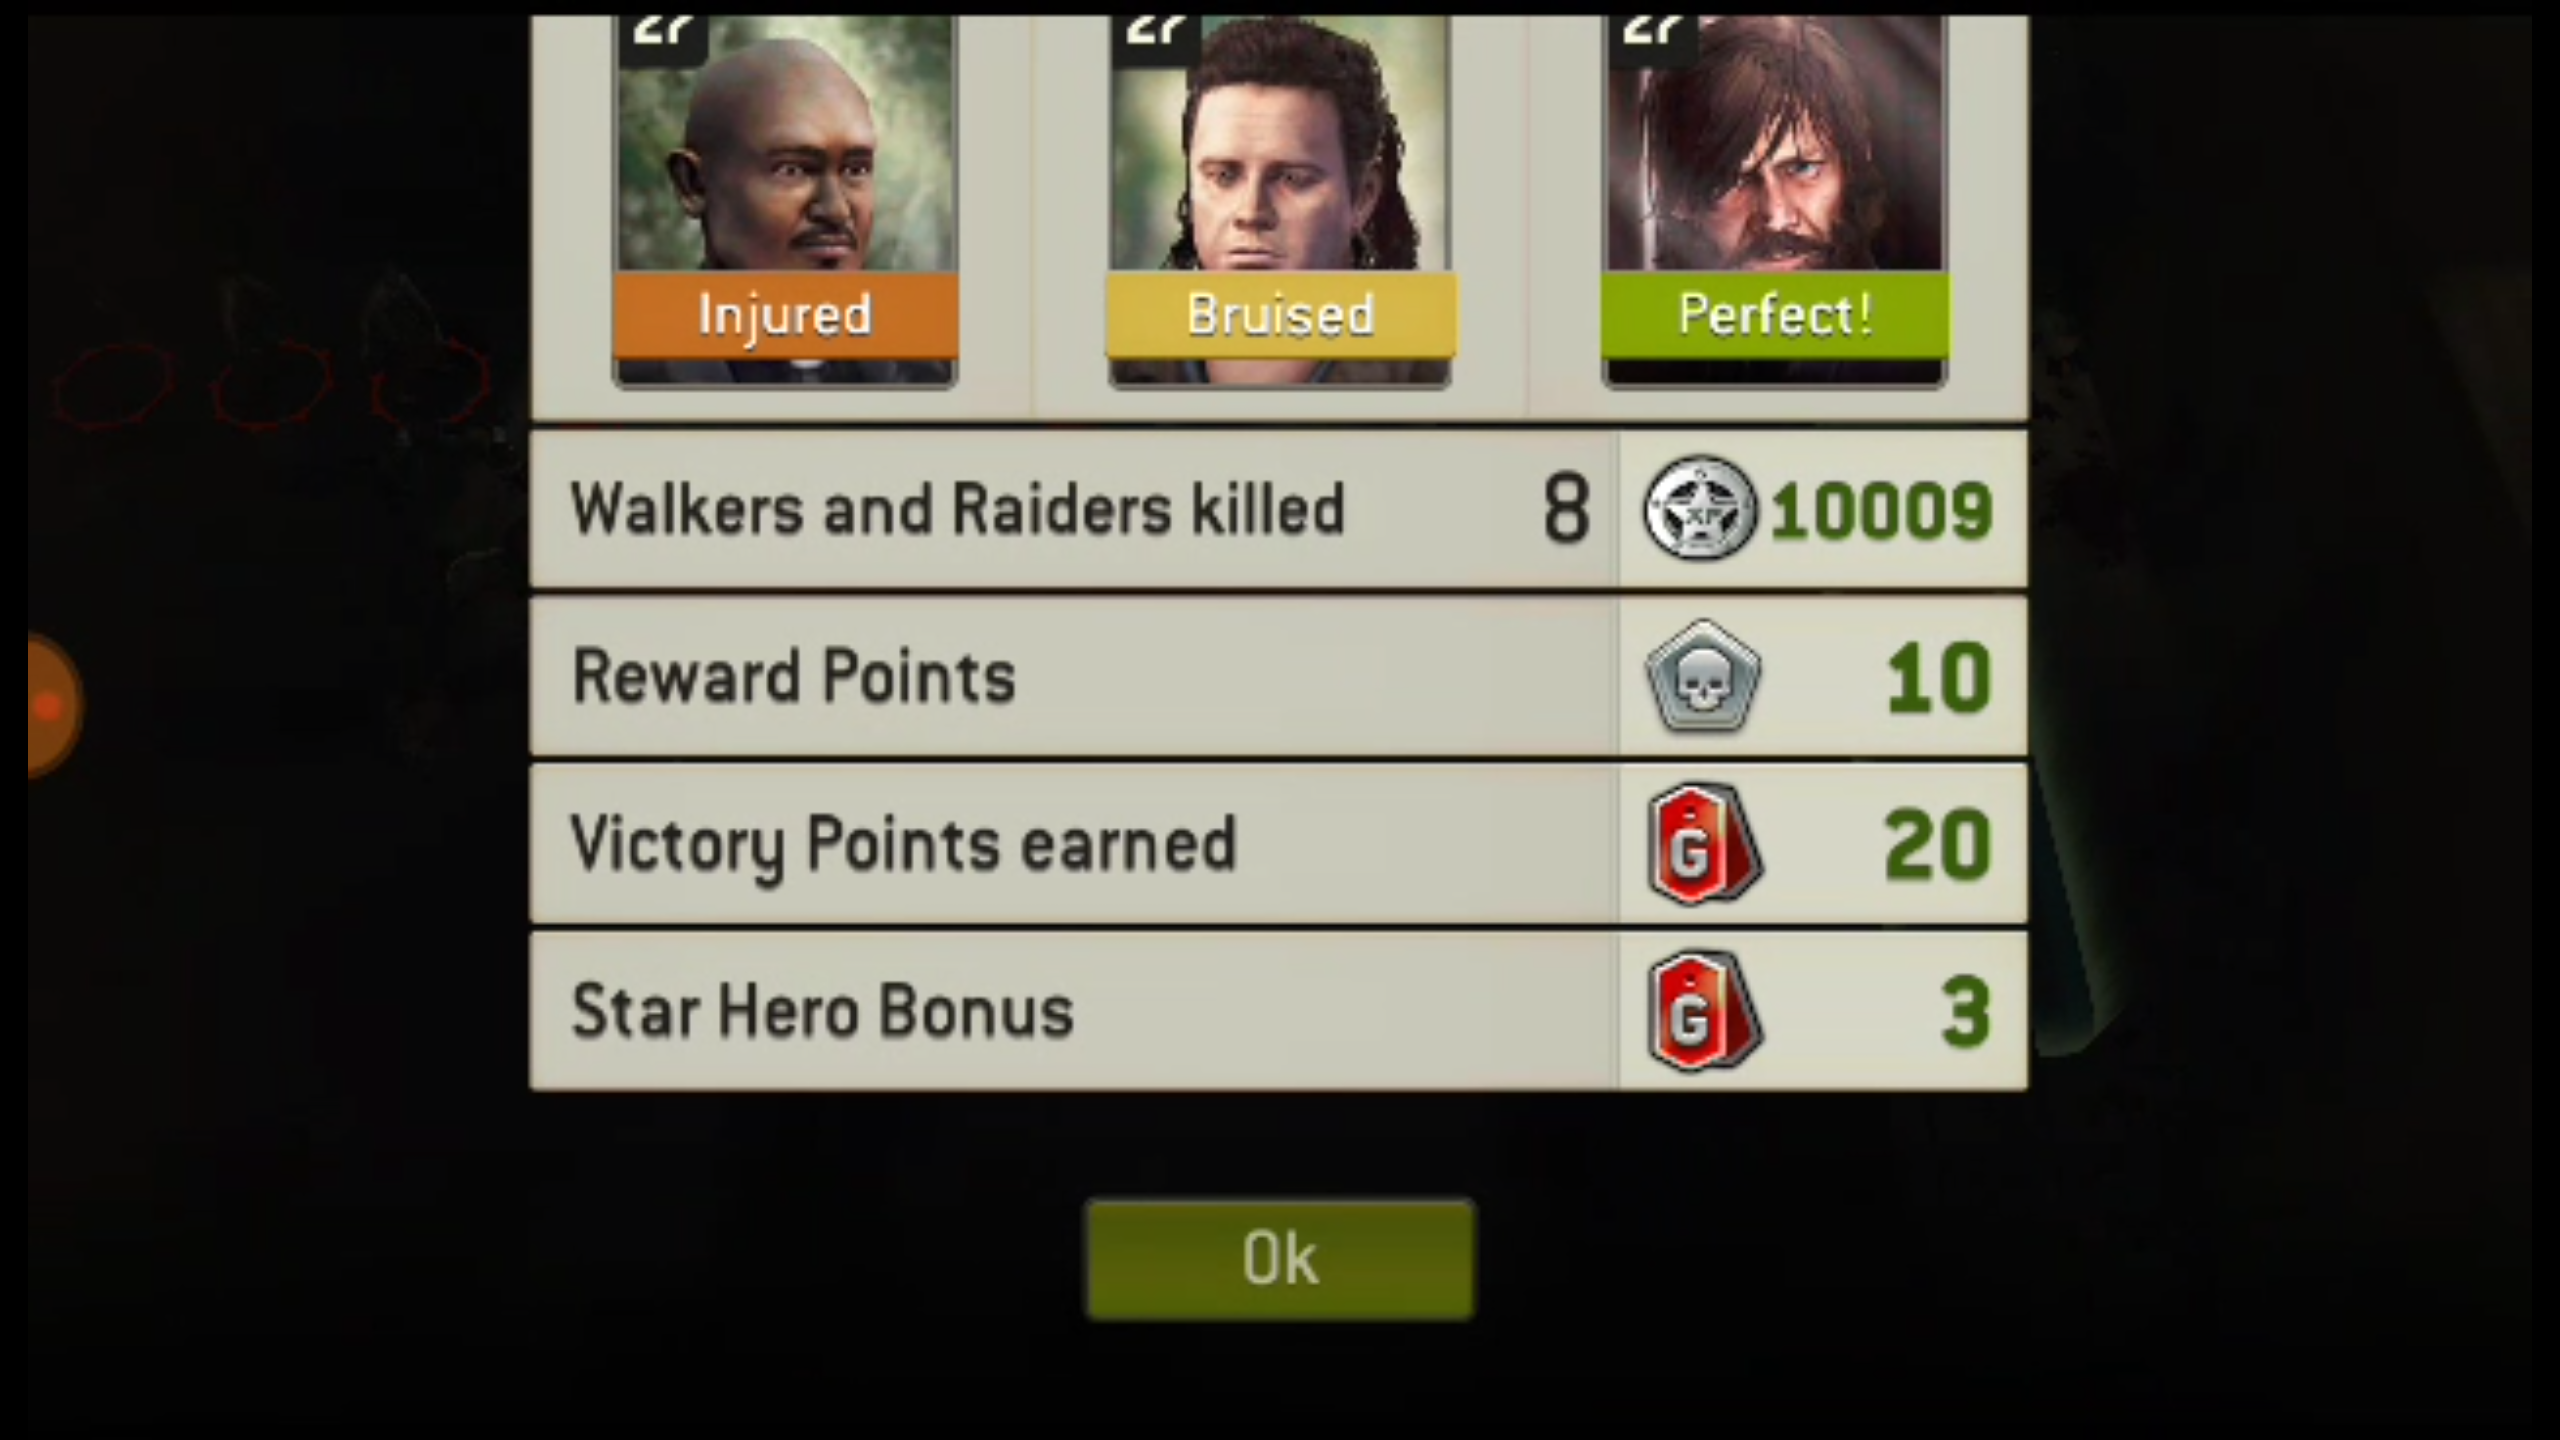Screen dimensions: 2560x1440
Task: Click the 10009 XP value
Action: (1881, 511)
